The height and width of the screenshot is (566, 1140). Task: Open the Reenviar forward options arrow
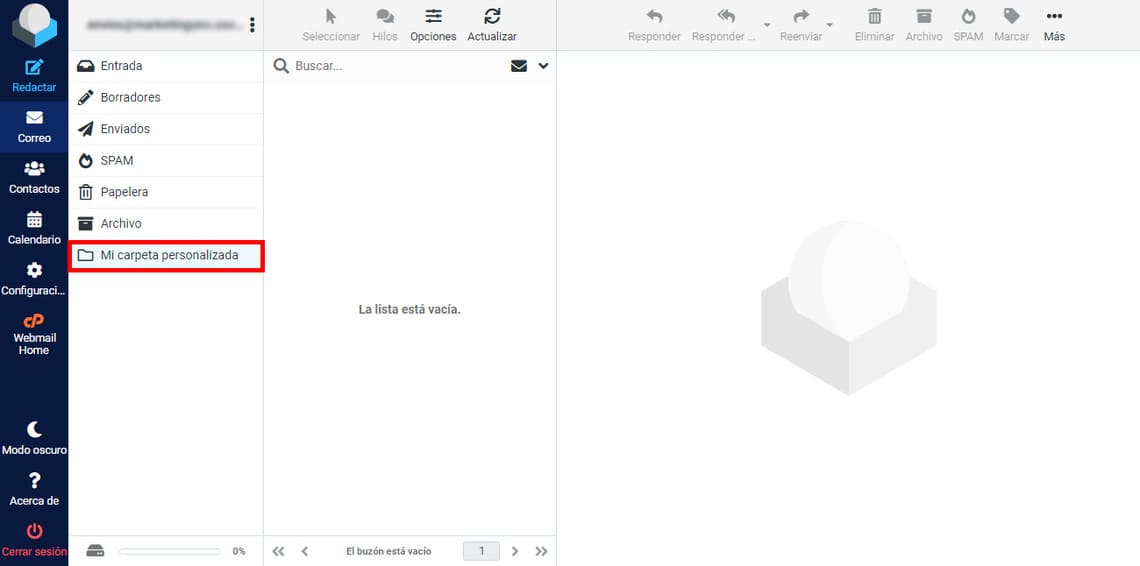[830, 25]
